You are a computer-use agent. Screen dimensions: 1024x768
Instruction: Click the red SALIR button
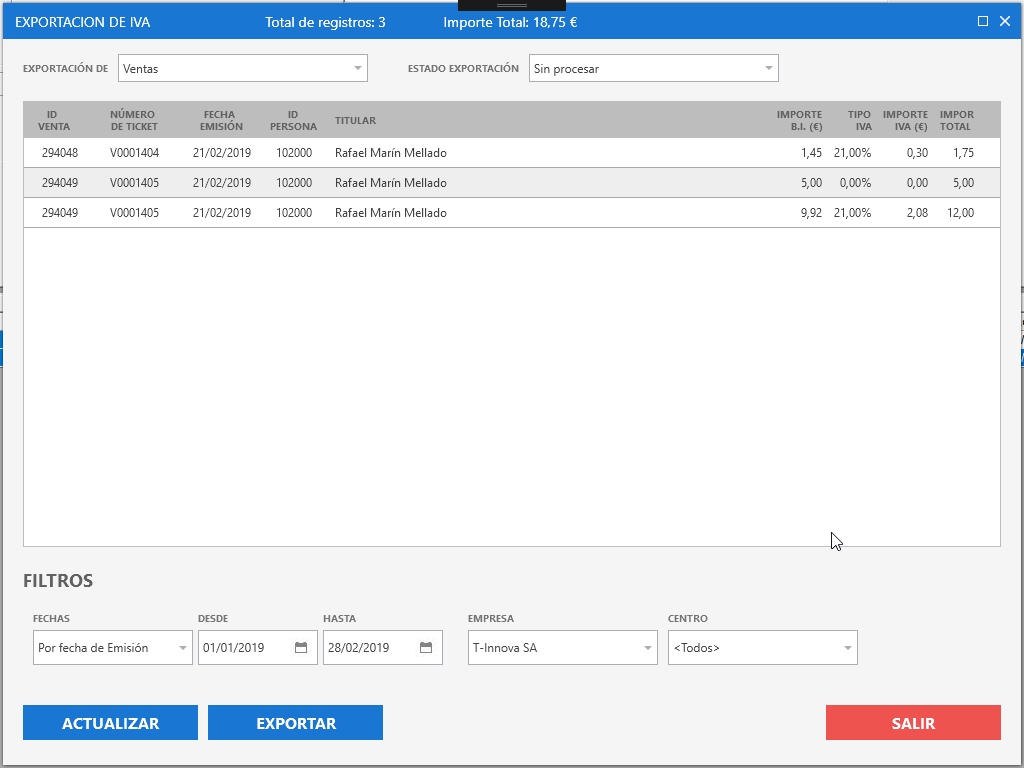click(x=913, y=722)
